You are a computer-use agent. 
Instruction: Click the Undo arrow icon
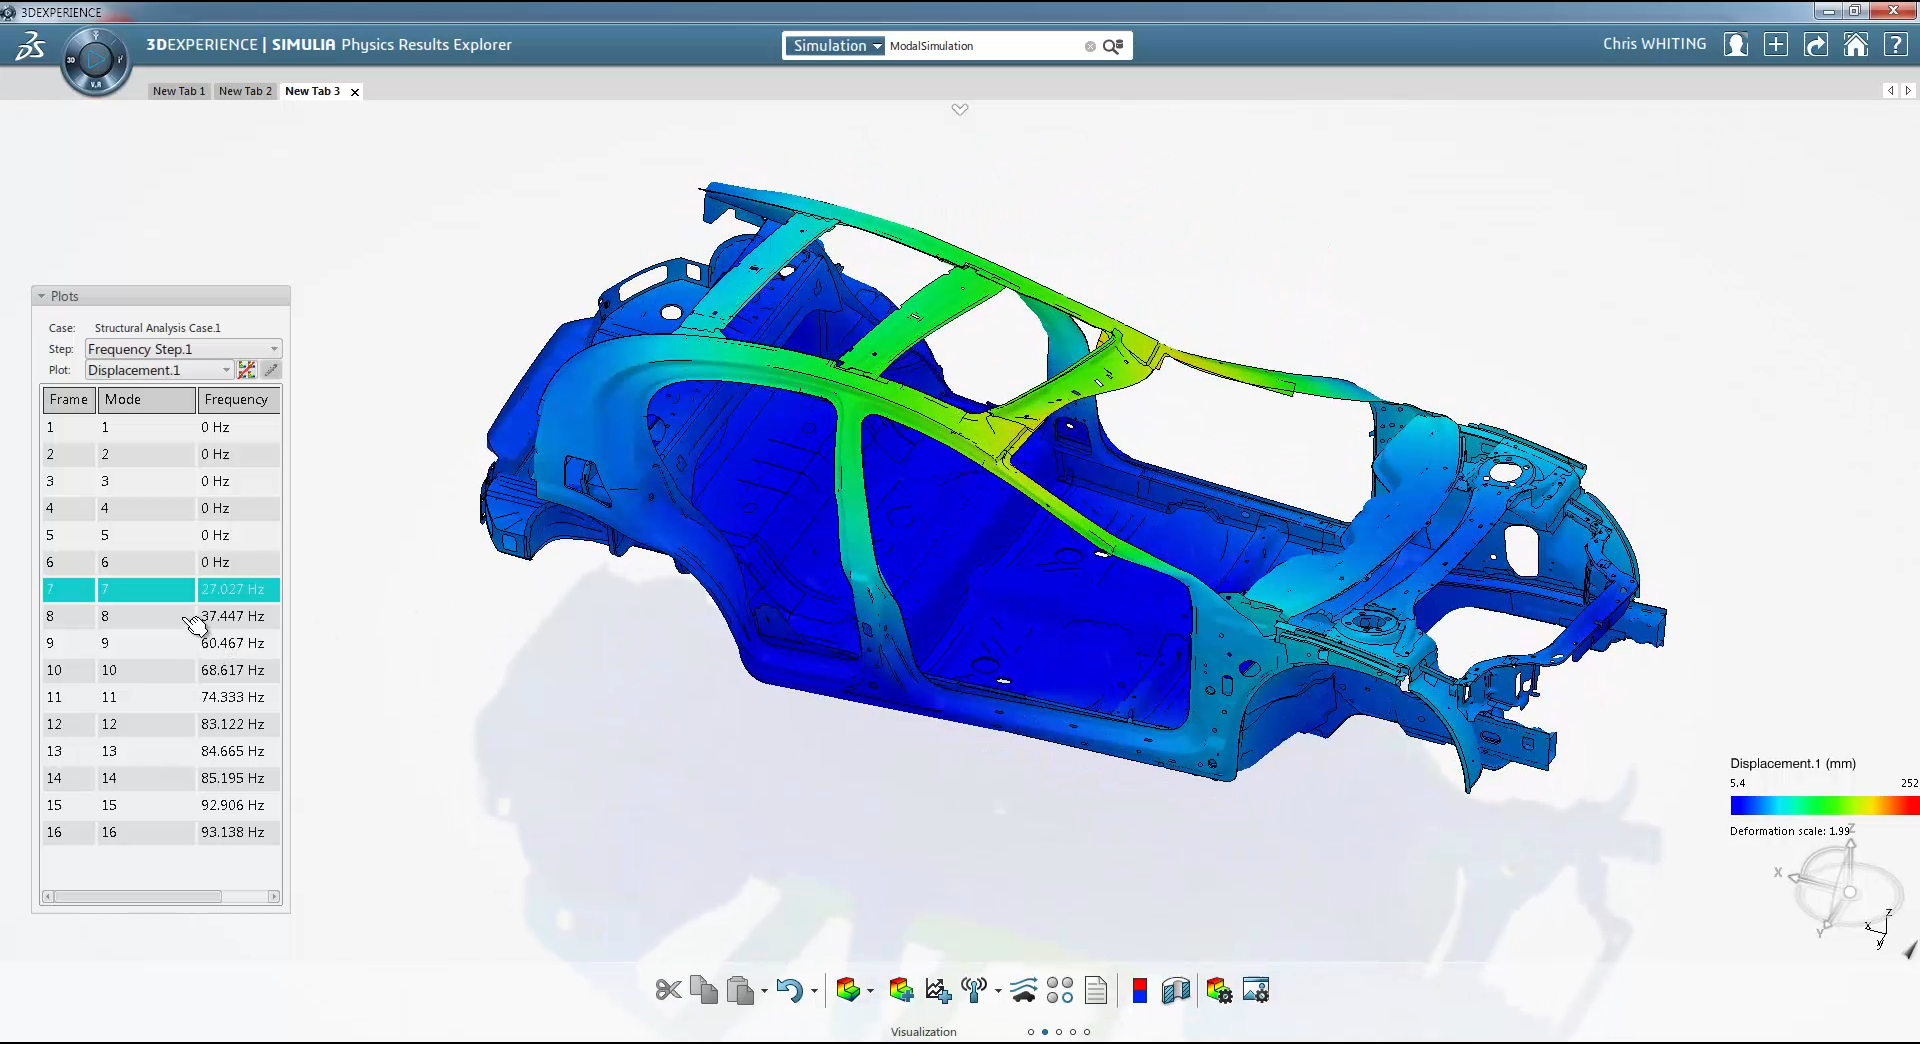tap(789, 990)
